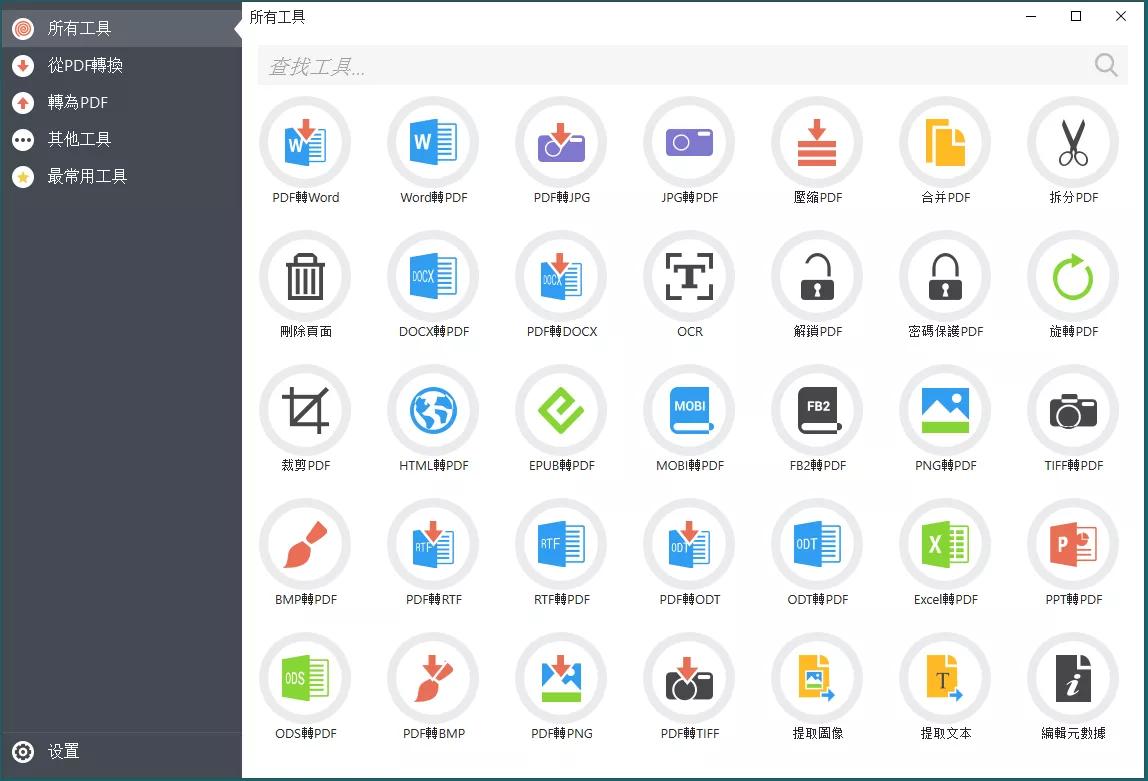Click the magnifier search button
The width and height of the screenshot is (1148, 781).
click(1106, 65)
